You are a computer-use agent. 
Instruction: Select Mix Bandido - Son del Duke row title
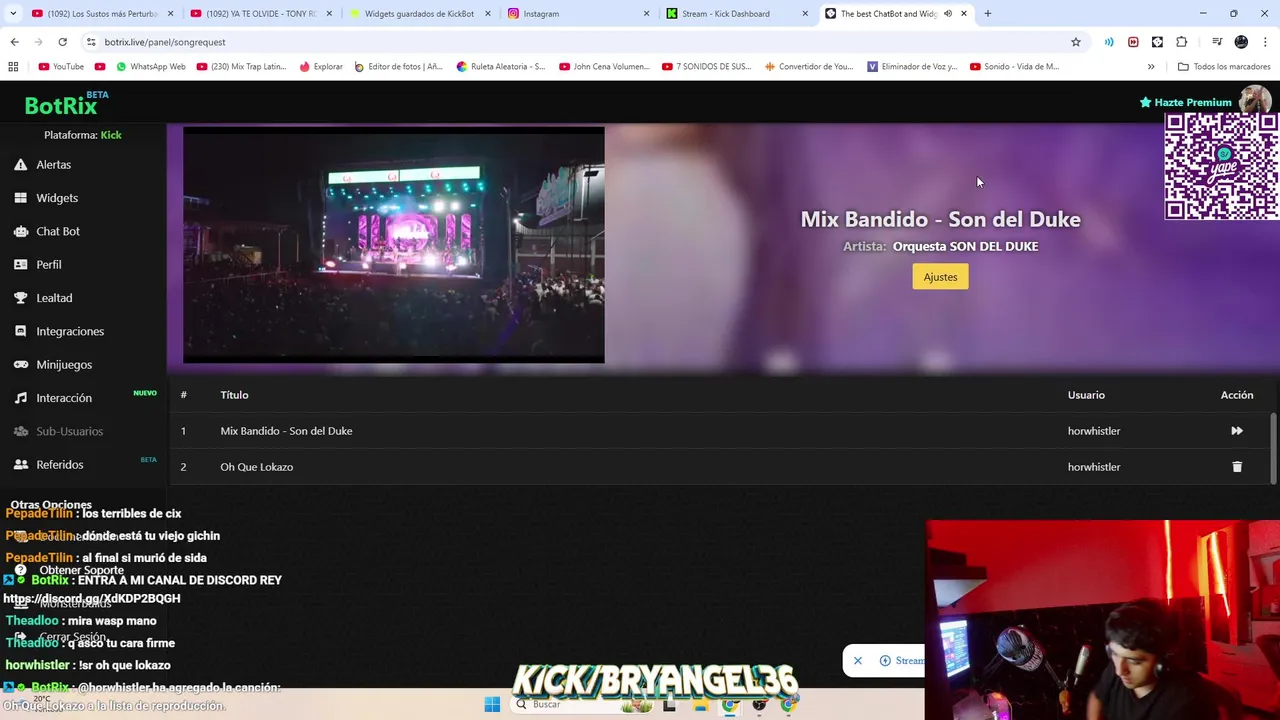point(286,431)
